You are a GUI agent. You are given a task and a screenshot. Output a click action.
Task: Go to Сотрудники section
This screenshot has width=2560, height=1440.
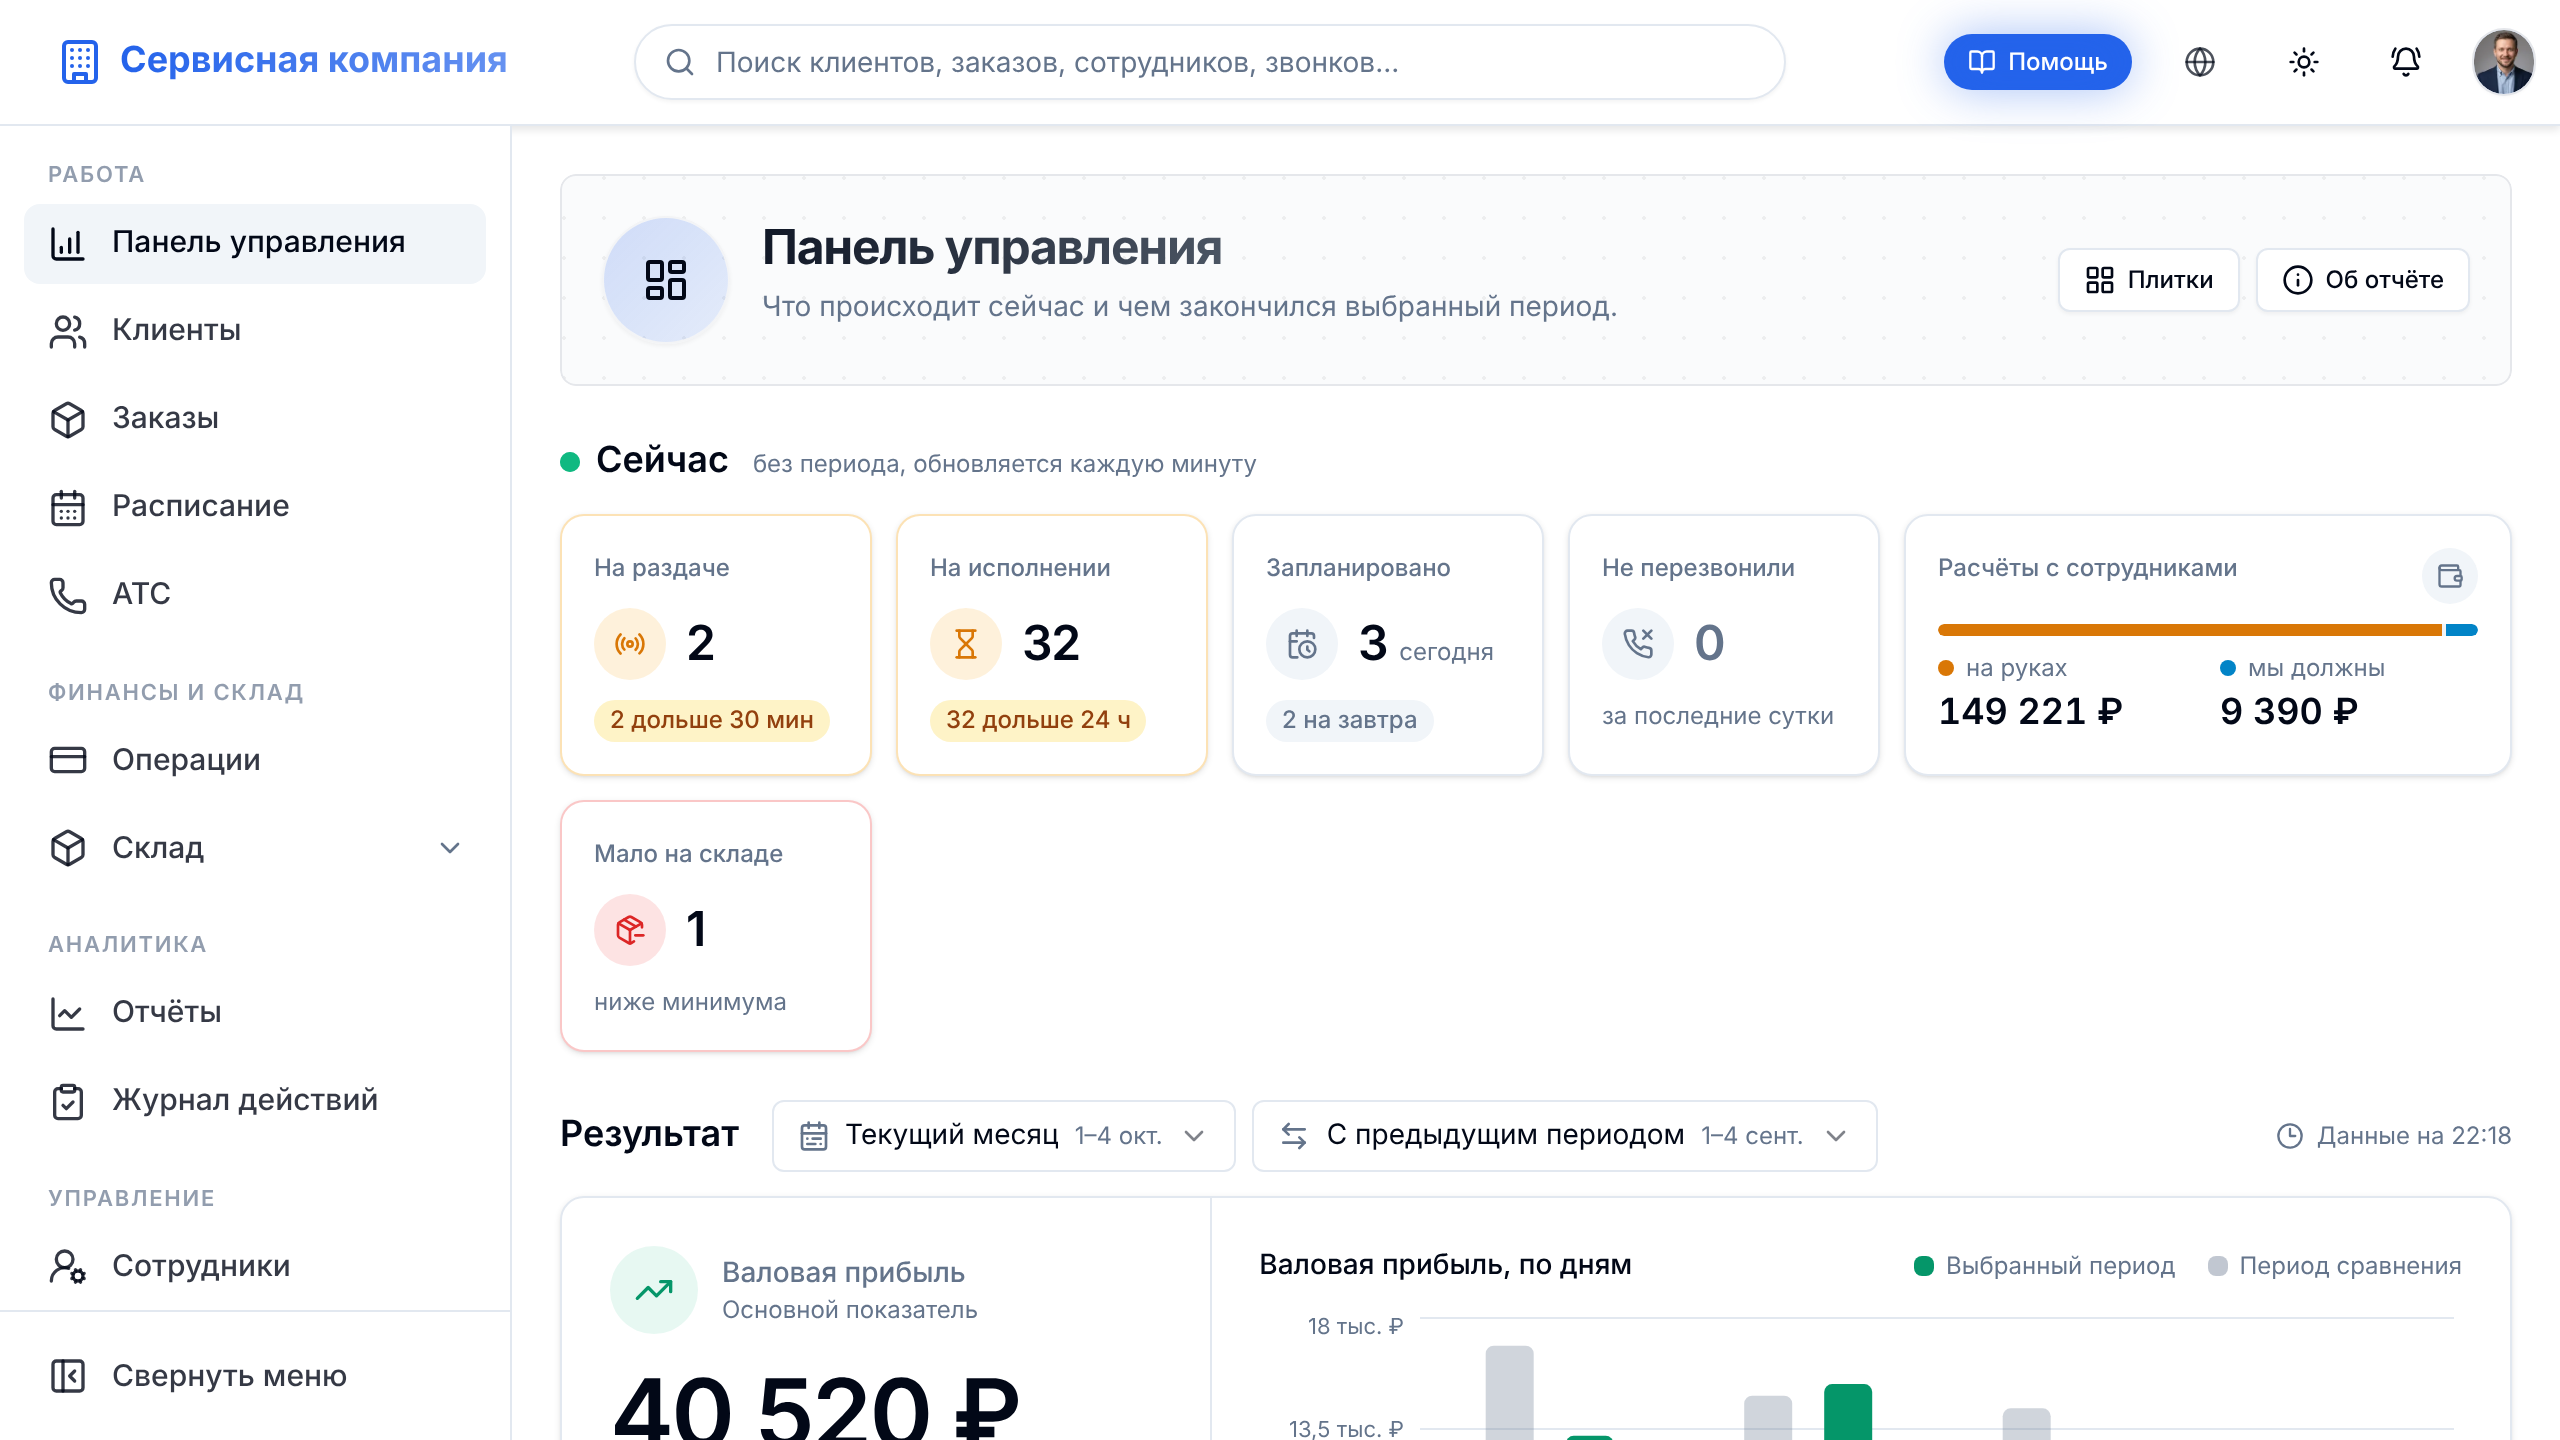255,1266
